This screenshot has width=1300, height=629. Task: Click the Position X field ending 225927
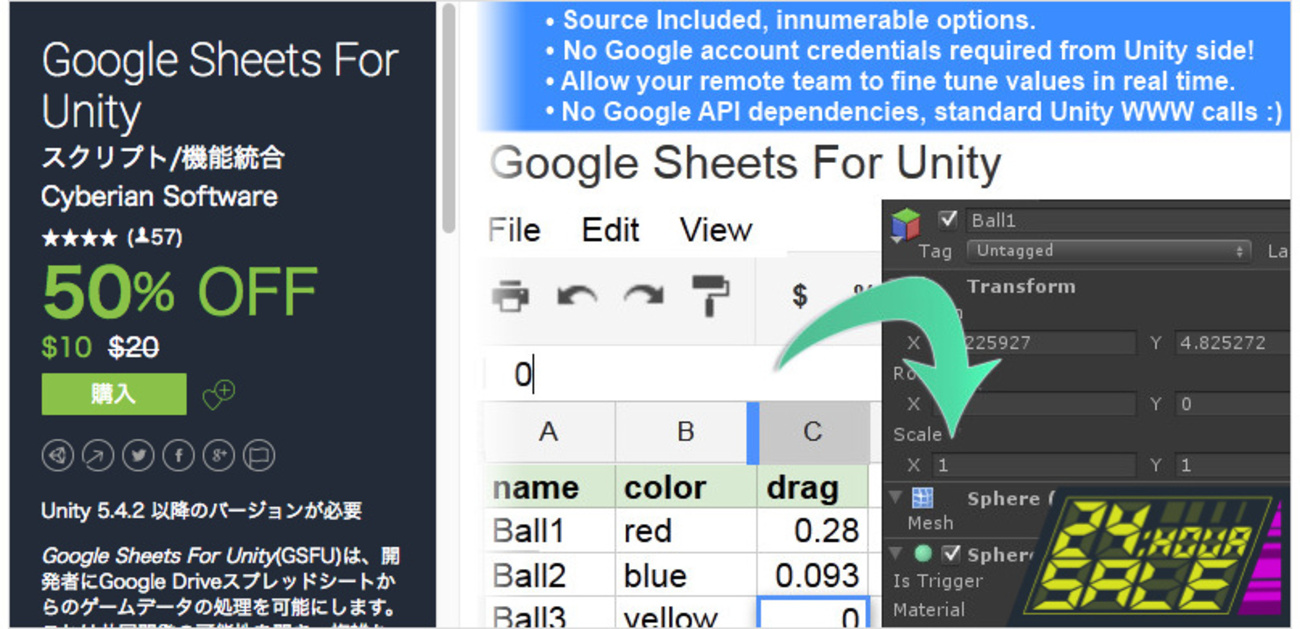point(1033,343)
